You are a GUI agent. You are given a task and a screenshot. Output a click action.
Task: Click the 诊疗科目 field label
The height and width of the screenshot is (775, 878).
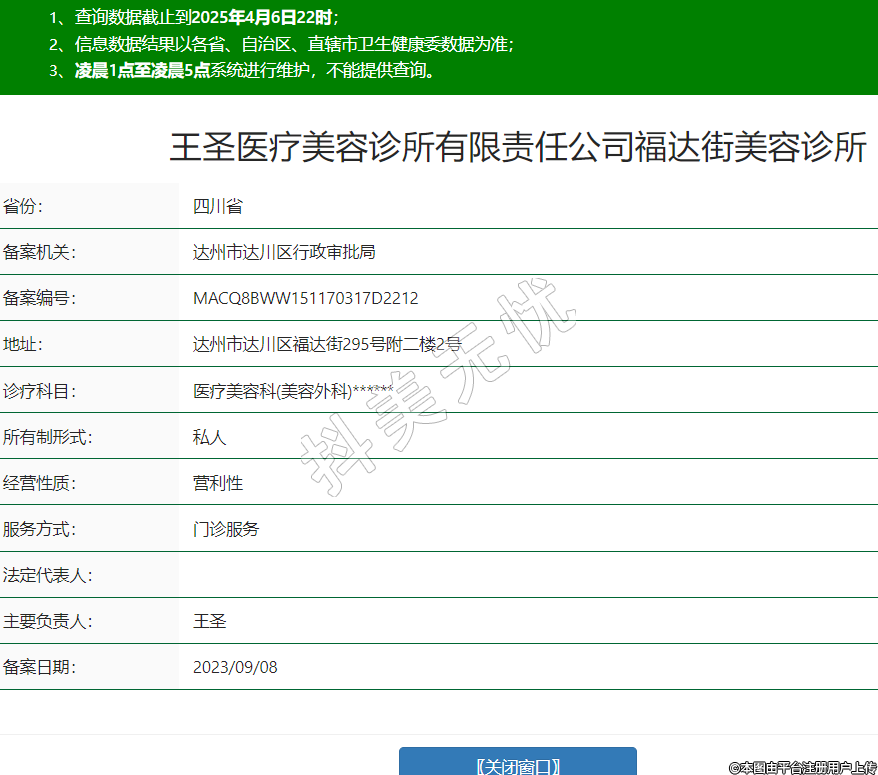pyautogui.click(x=40, y=391)
